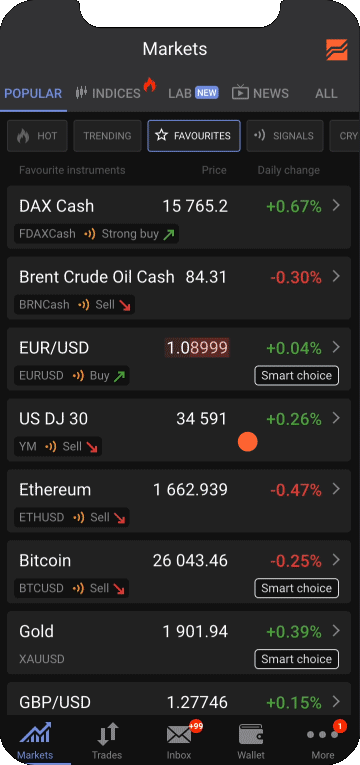Image resolution: width=360 pixels, height=765 pixels.
Task: Open the Trades arrows icon
Action: [x=107, y=735]
